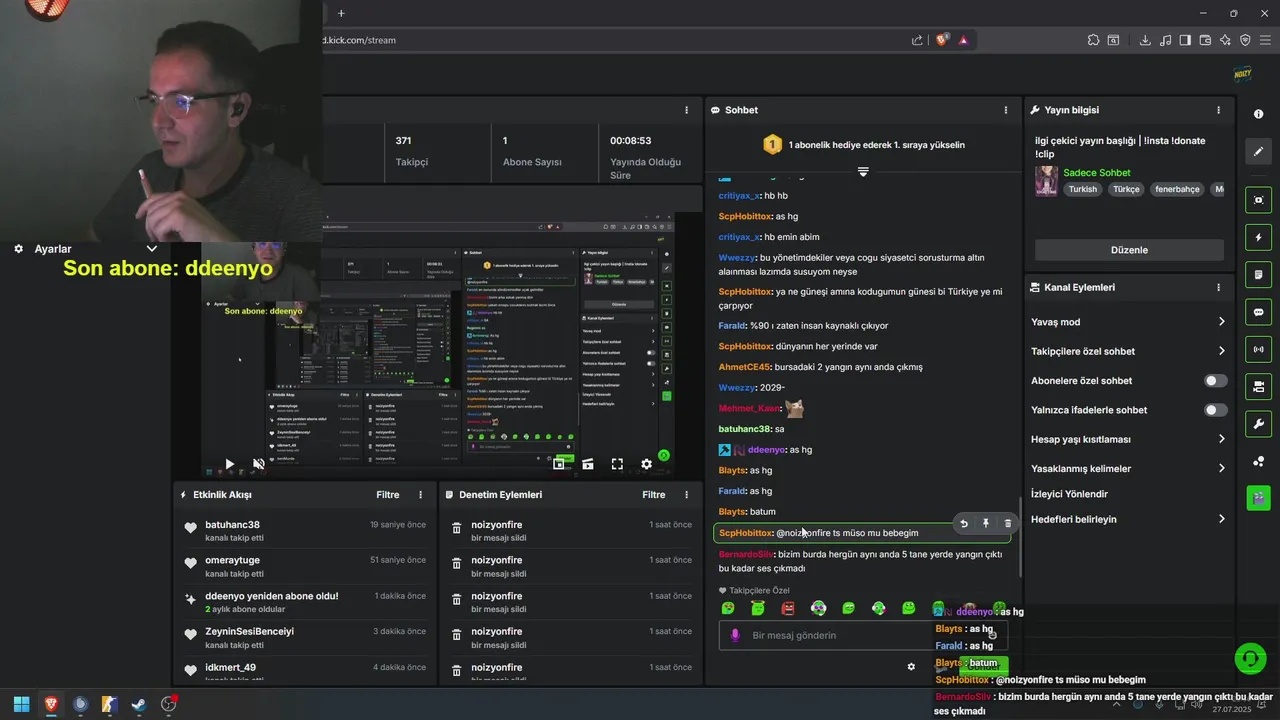Click the Düzenle button
The height and width of the screenshot is (720, 1280).
pos(1129,250)
